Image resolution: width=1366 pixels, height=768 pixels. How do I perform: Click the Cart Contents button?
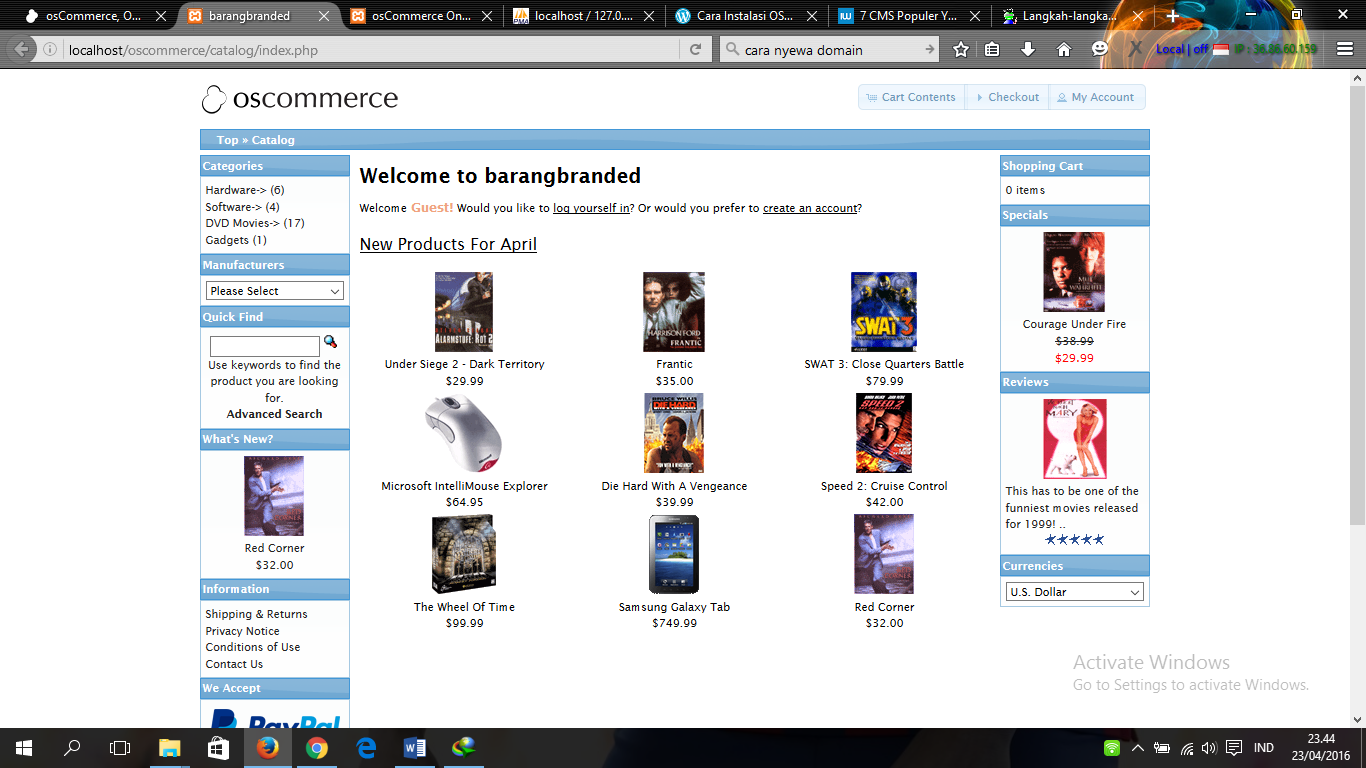pyautogui.click(x=911, y=97)
